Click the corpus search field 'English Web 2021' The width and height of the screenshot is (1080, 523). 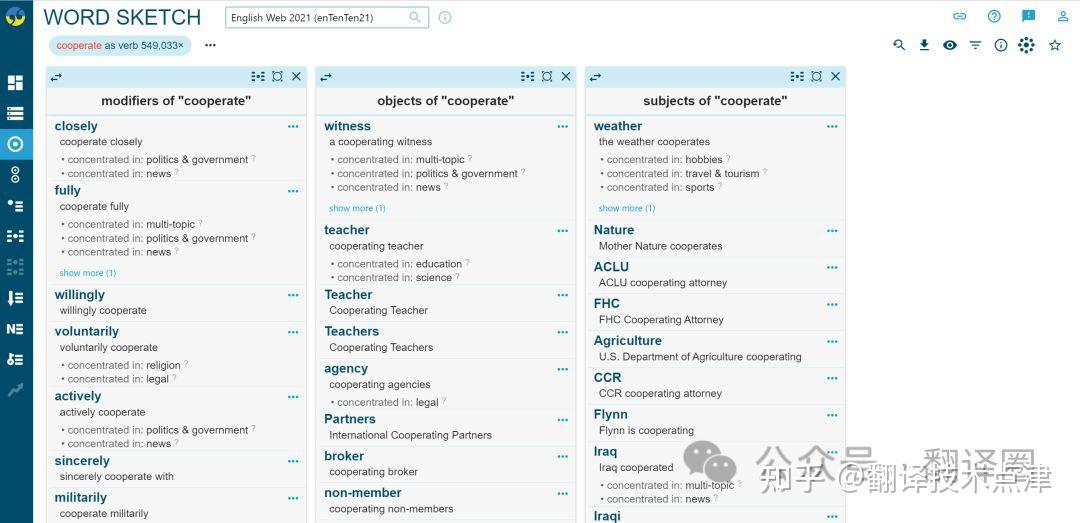(x=317, y=18)
